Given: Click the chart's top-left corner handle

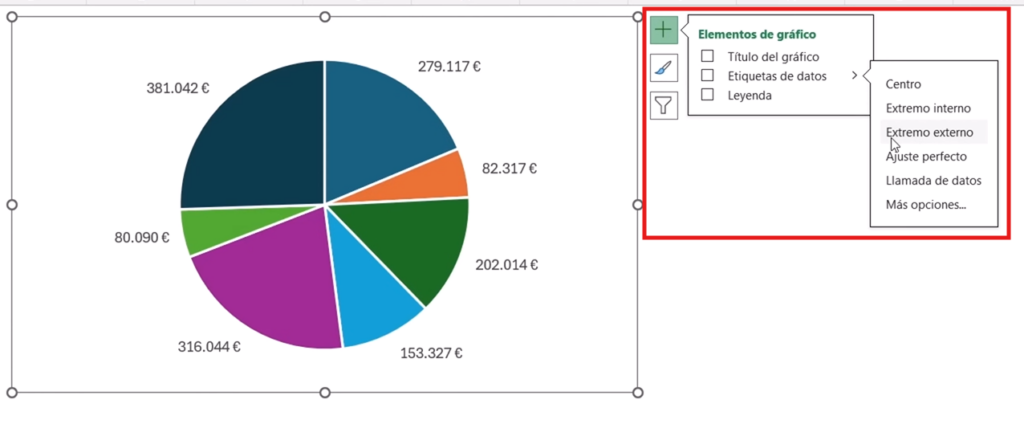Looking at the screenshot, I should (x=11, y=17).
